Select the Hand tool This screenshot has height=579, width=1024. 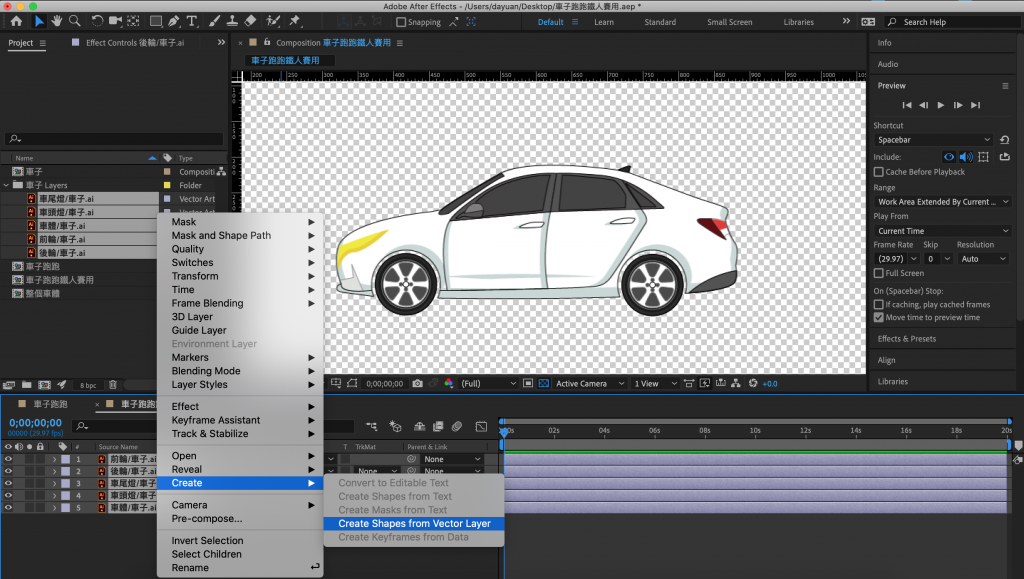[x=57, y=21]
